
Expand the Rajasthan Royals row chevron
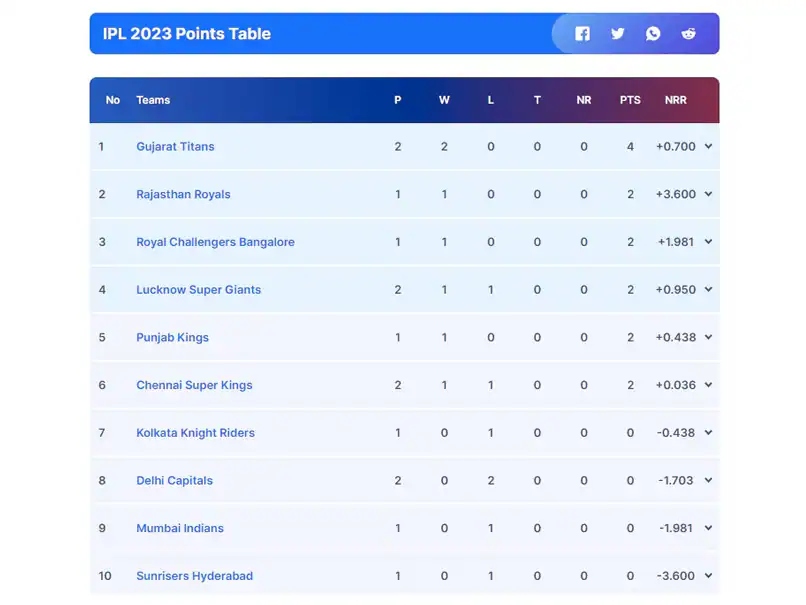708,194
